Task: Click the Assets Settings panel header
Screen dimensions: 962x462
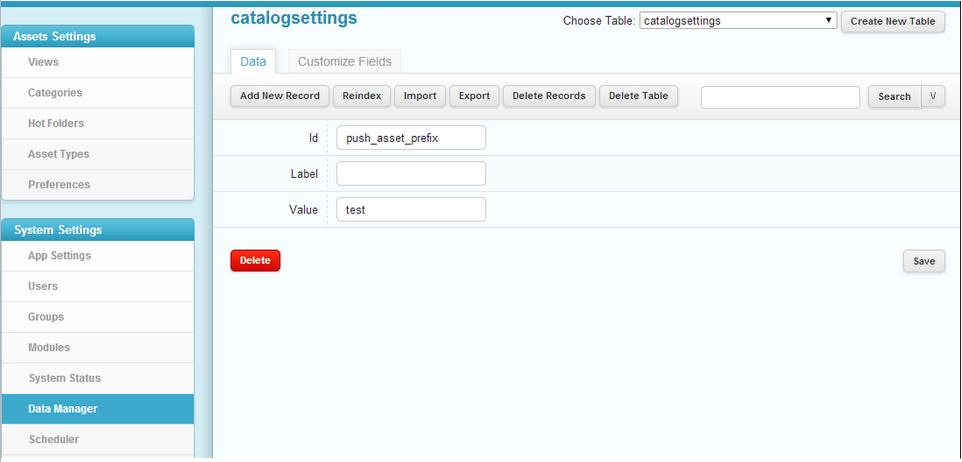Action: pos(98,36)
